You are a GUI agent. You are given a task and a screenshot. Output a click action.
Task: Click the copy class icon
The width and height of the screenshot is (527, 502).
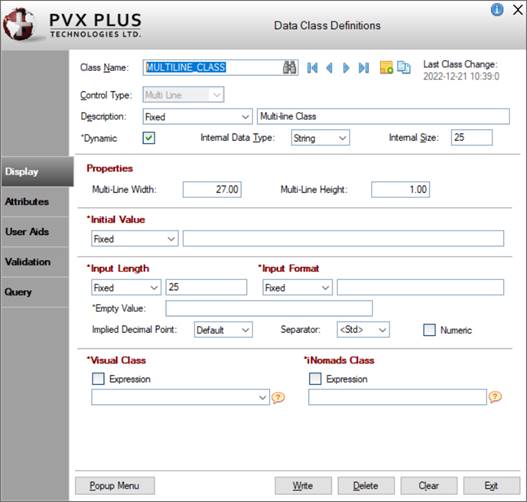tap(404, 68)
